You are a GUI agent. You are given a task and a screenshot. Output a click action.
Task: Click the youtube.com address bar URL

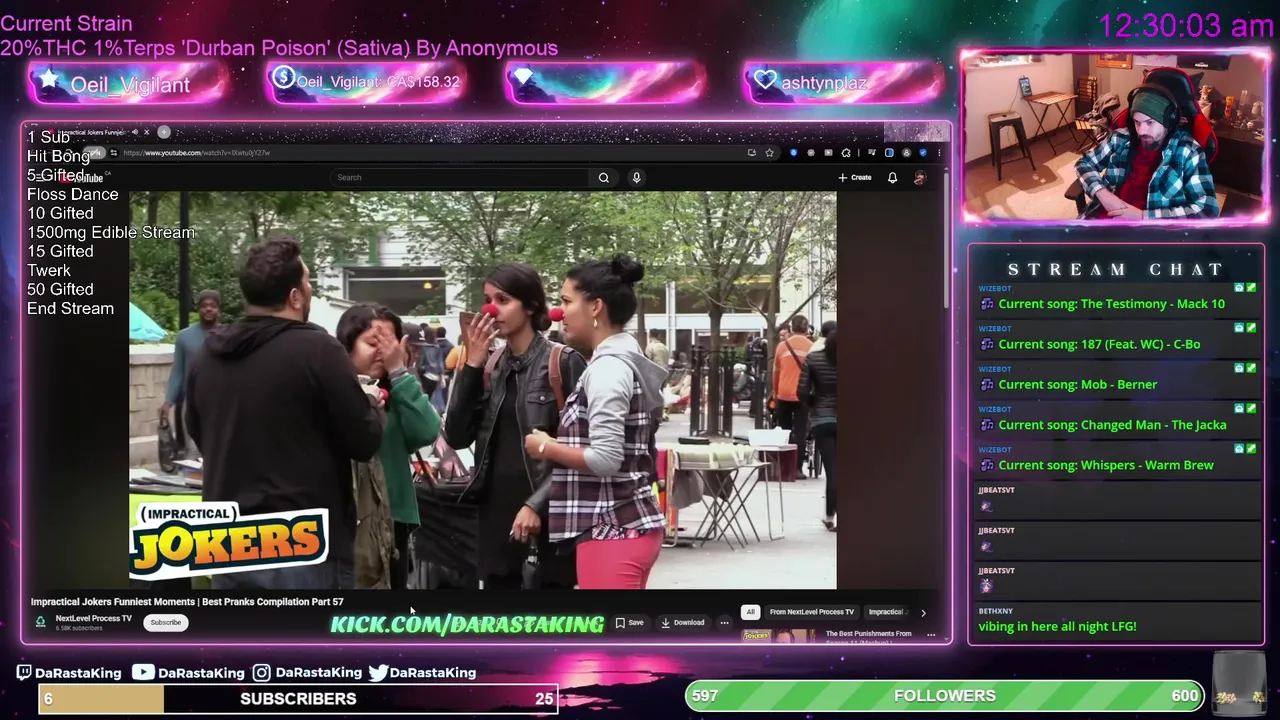coord(197,153)
